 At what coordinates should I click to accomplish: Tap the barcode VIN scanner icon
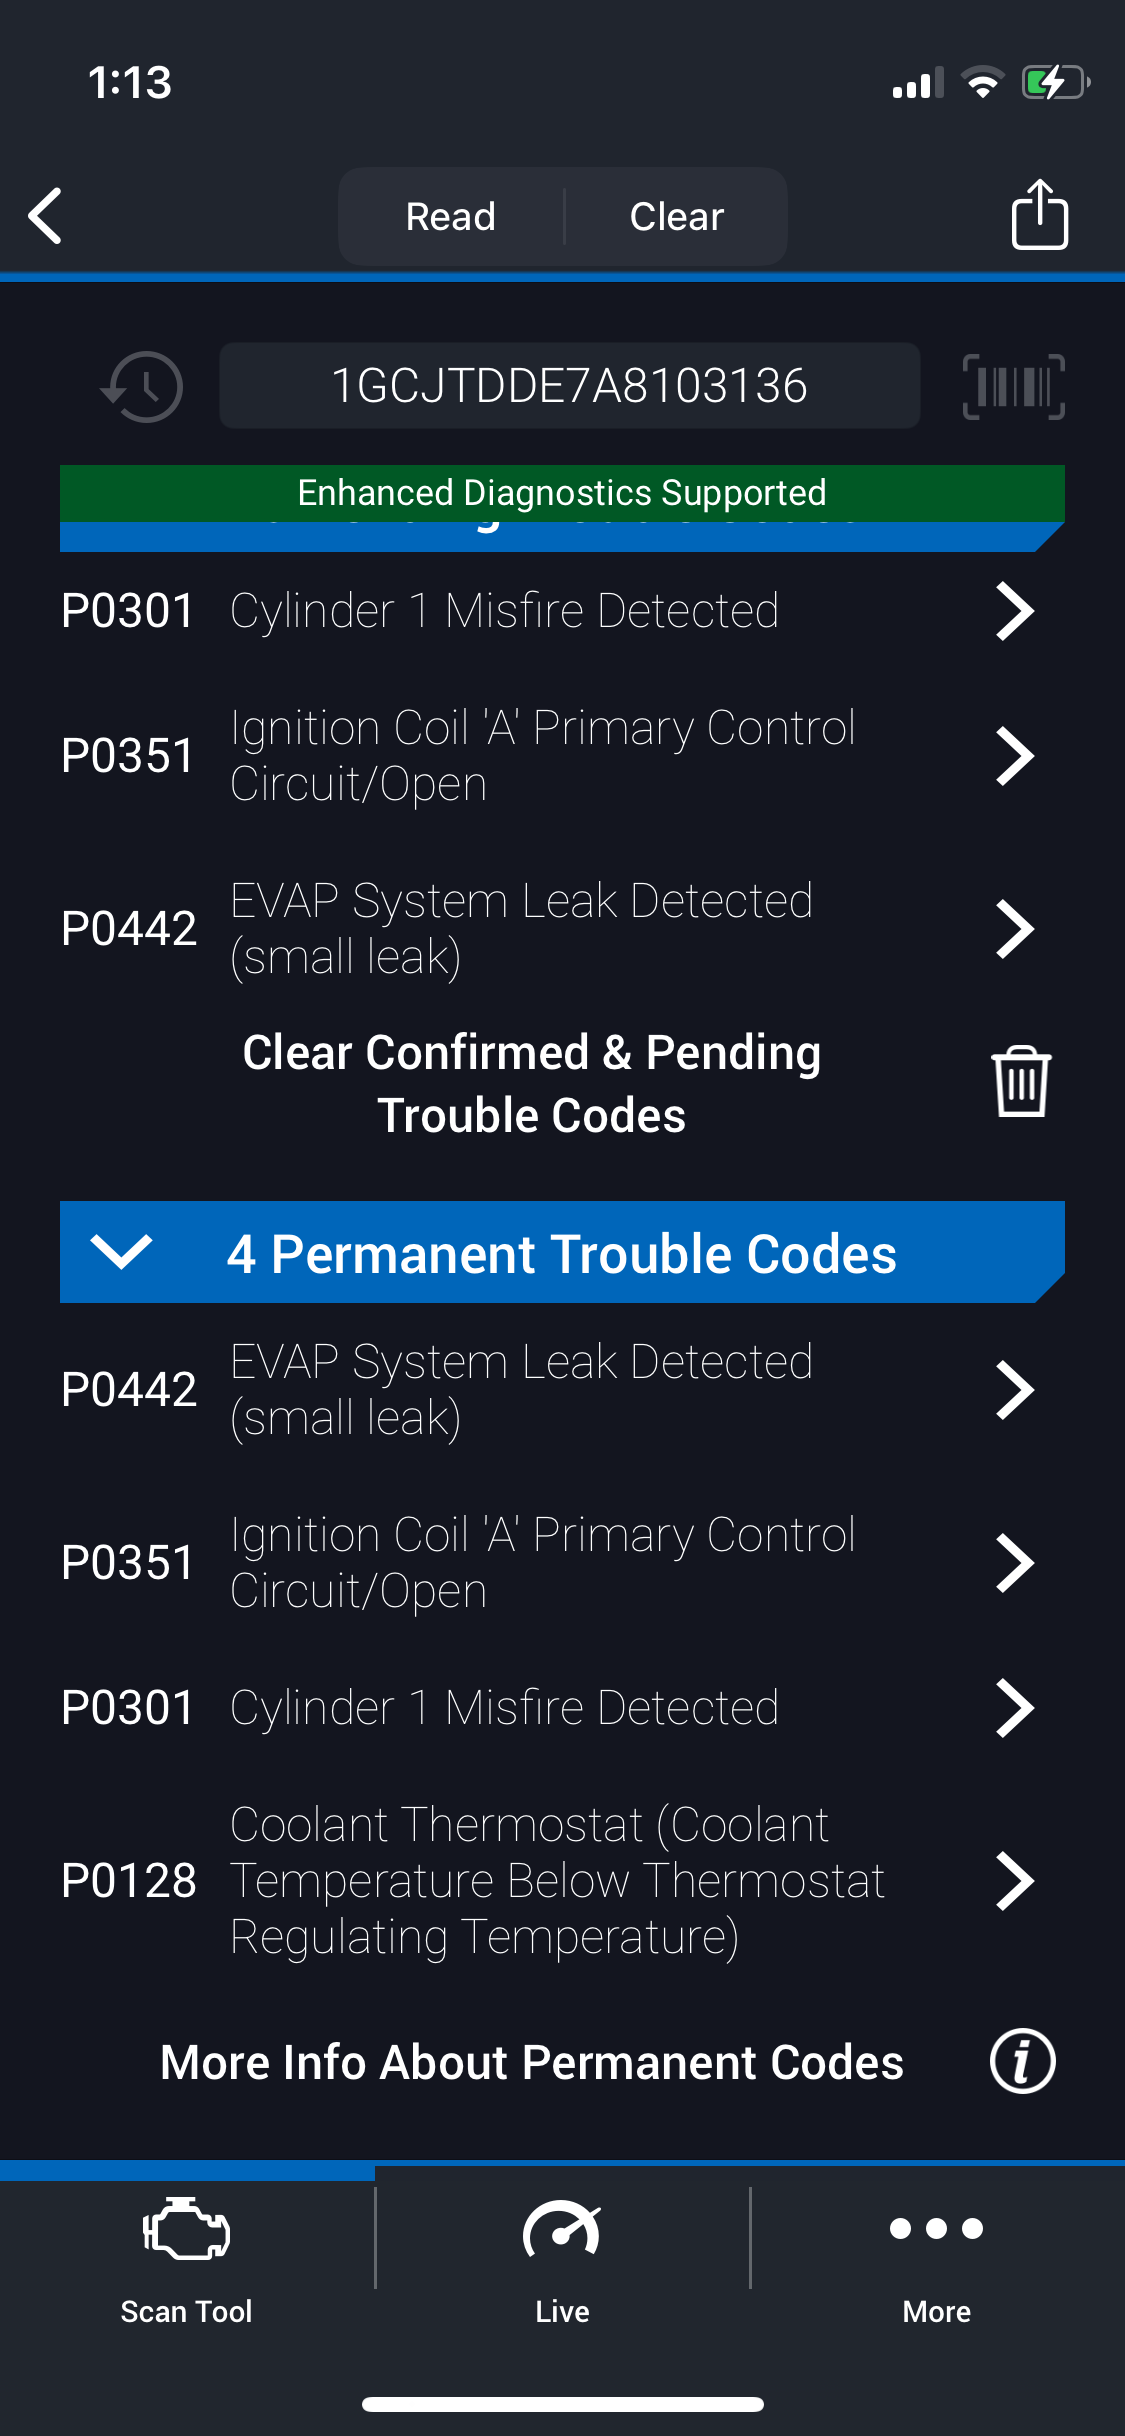(x=1013, y=386)
